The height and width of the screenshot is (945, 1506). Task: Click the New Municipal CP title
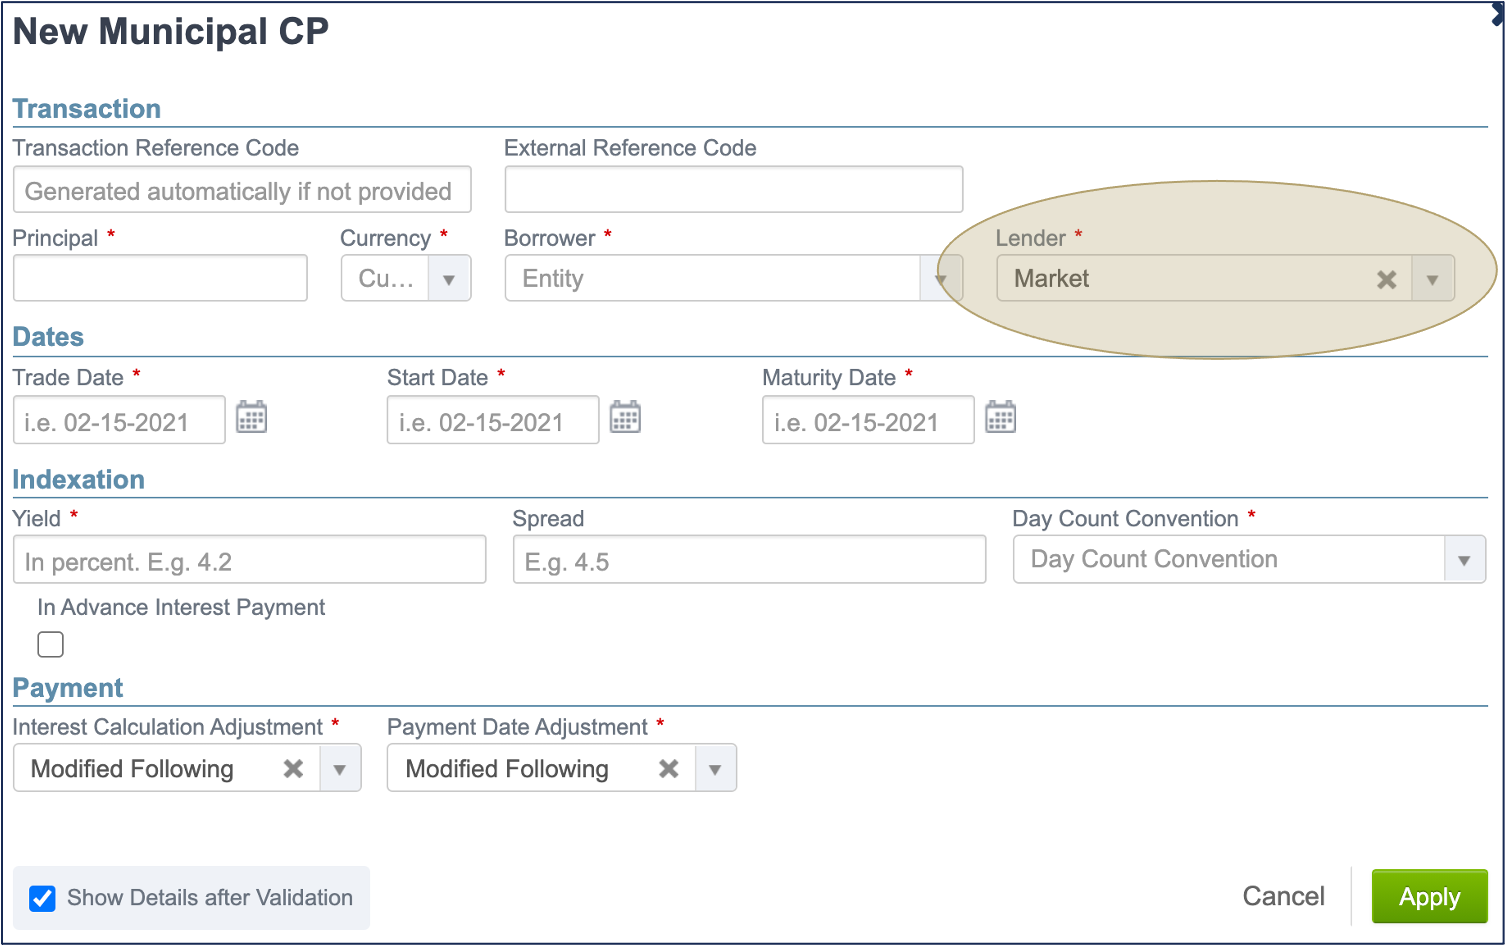(x=171, y=31)
